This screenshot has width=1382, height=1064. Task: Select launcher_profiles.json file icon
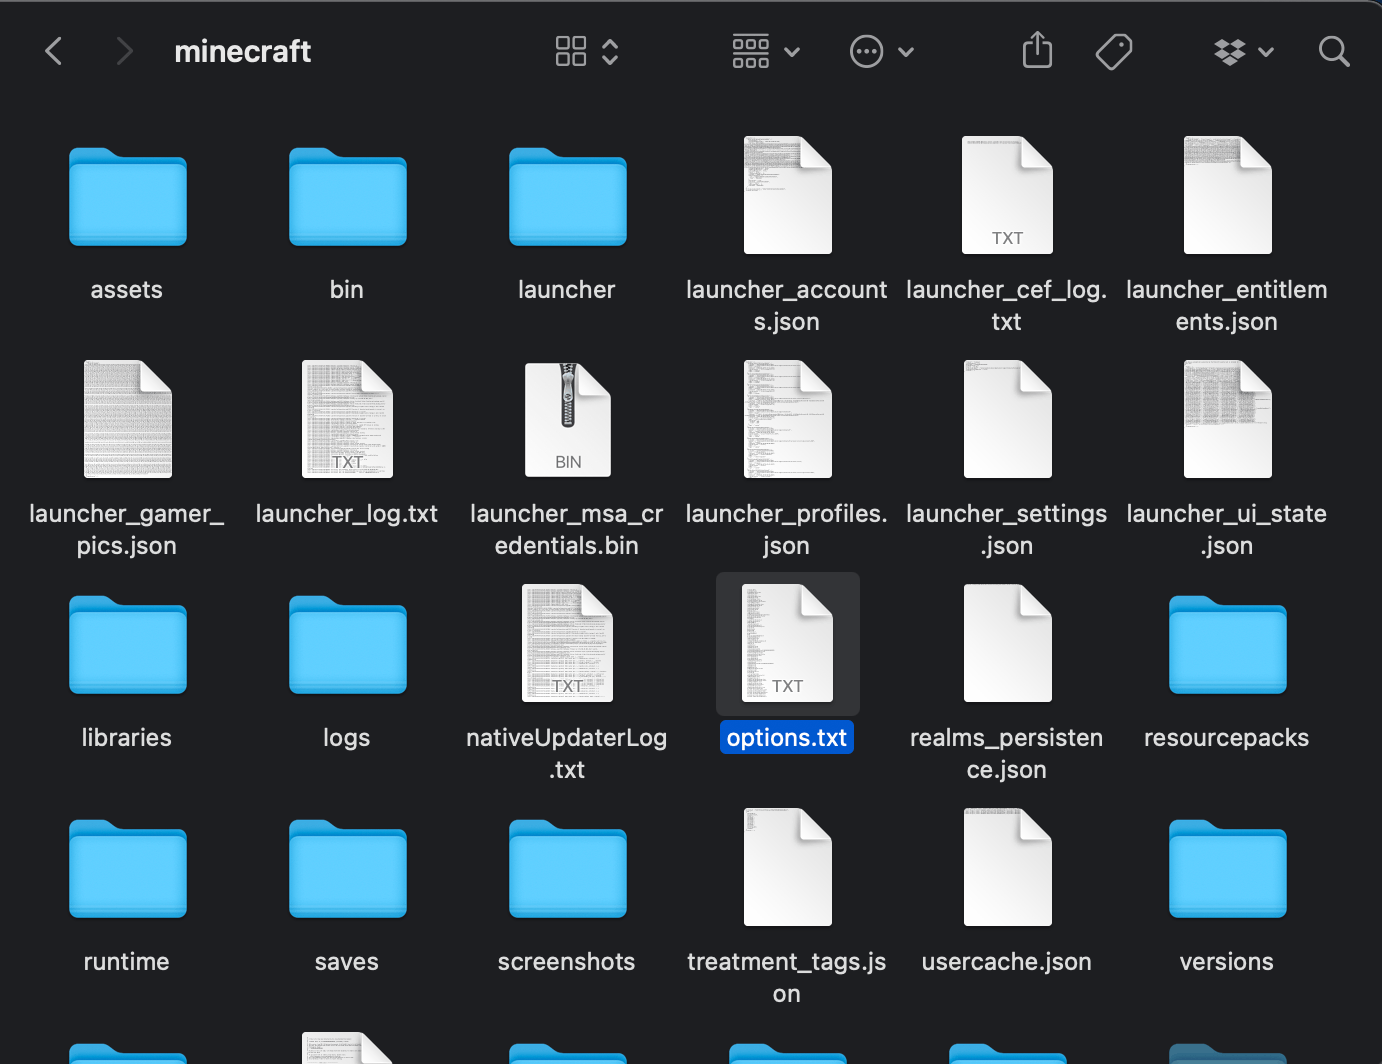788,419
